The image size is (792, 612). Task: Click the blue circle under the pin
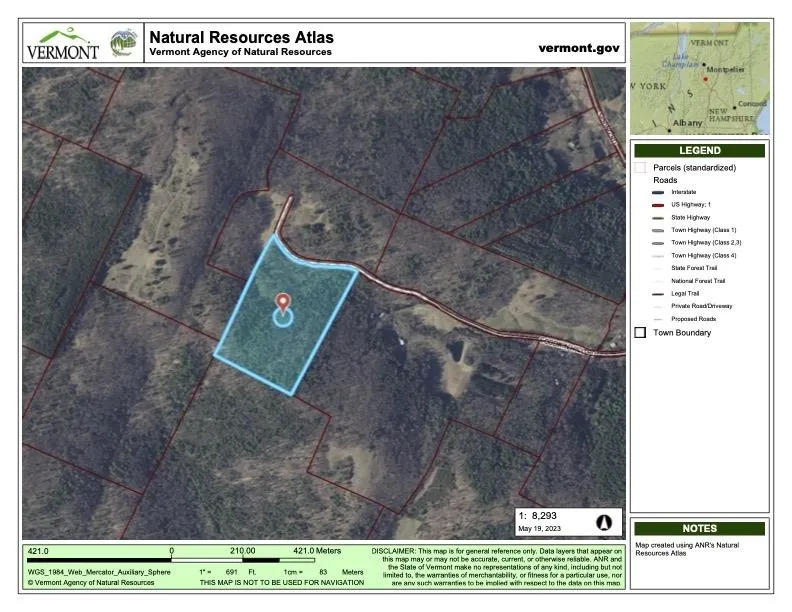[x=283, y=318]
